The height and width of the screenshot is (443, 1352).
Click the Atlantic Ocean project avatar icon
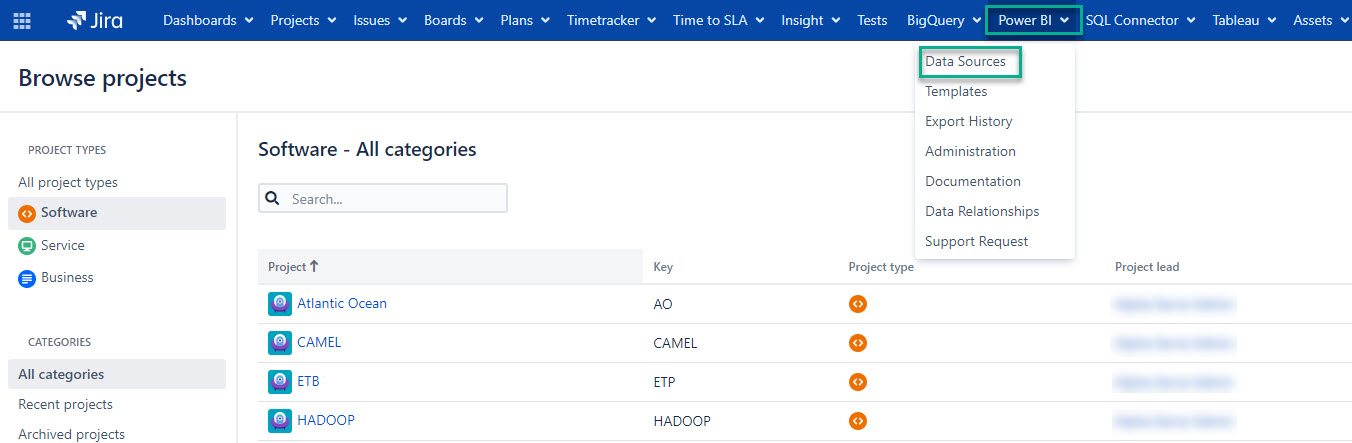coord(280,304)
